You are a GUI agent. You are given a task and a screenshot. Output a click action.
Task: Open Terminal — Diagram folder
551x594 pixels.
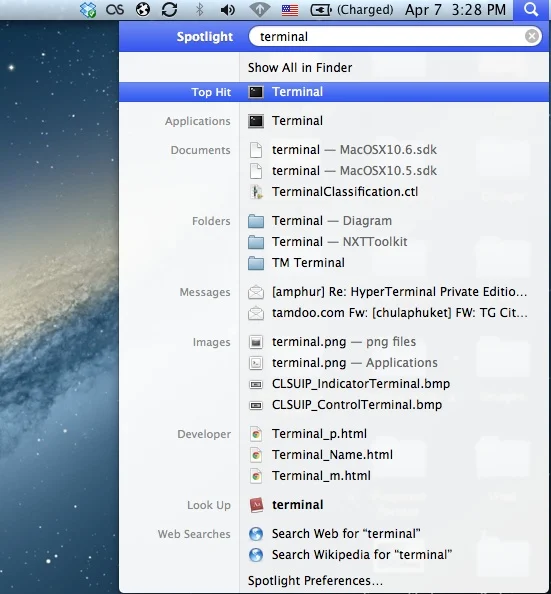[332, 221]
